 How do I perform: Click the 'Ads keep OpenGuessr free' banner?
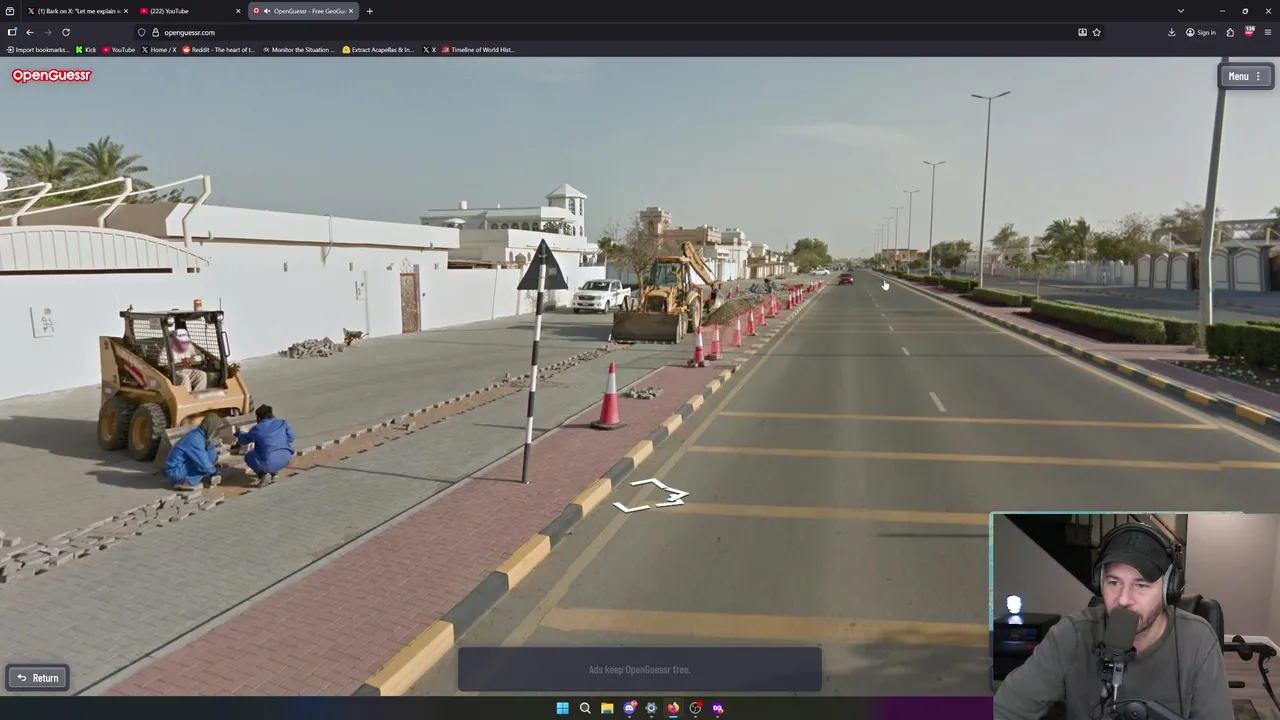pyautogui.click(x=639, y=670)
